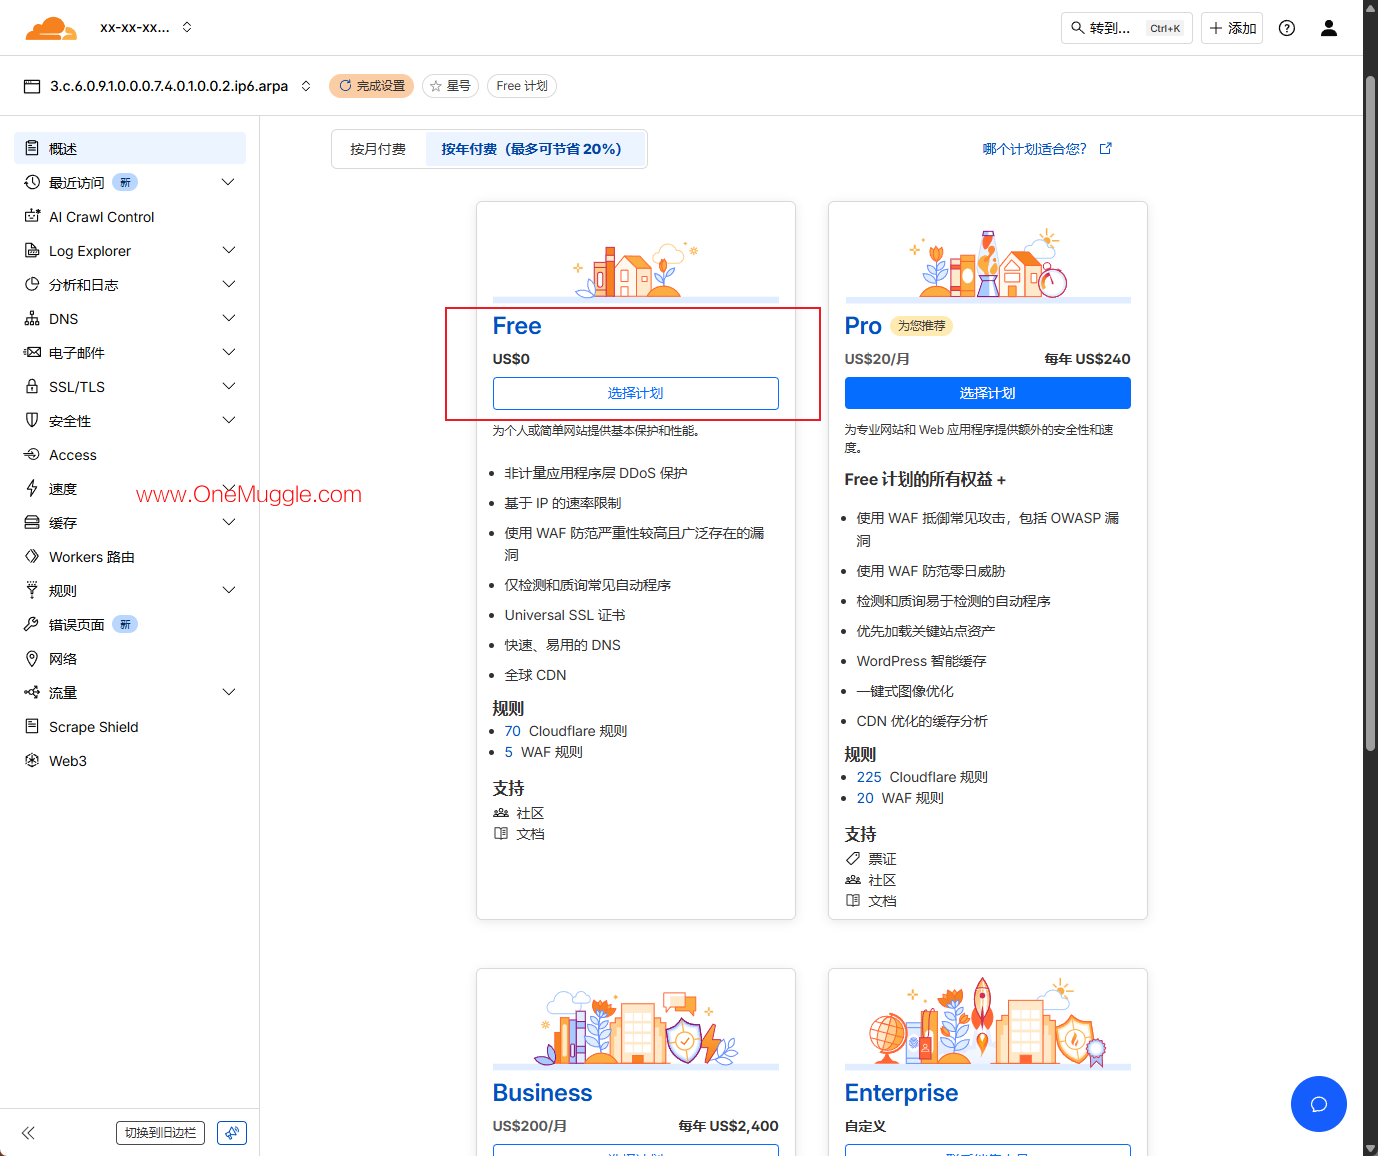Expand the DNS section chevron
Image resolution: width=1378 pixels, height=1156 pixels.
click(x=228, y=318)
